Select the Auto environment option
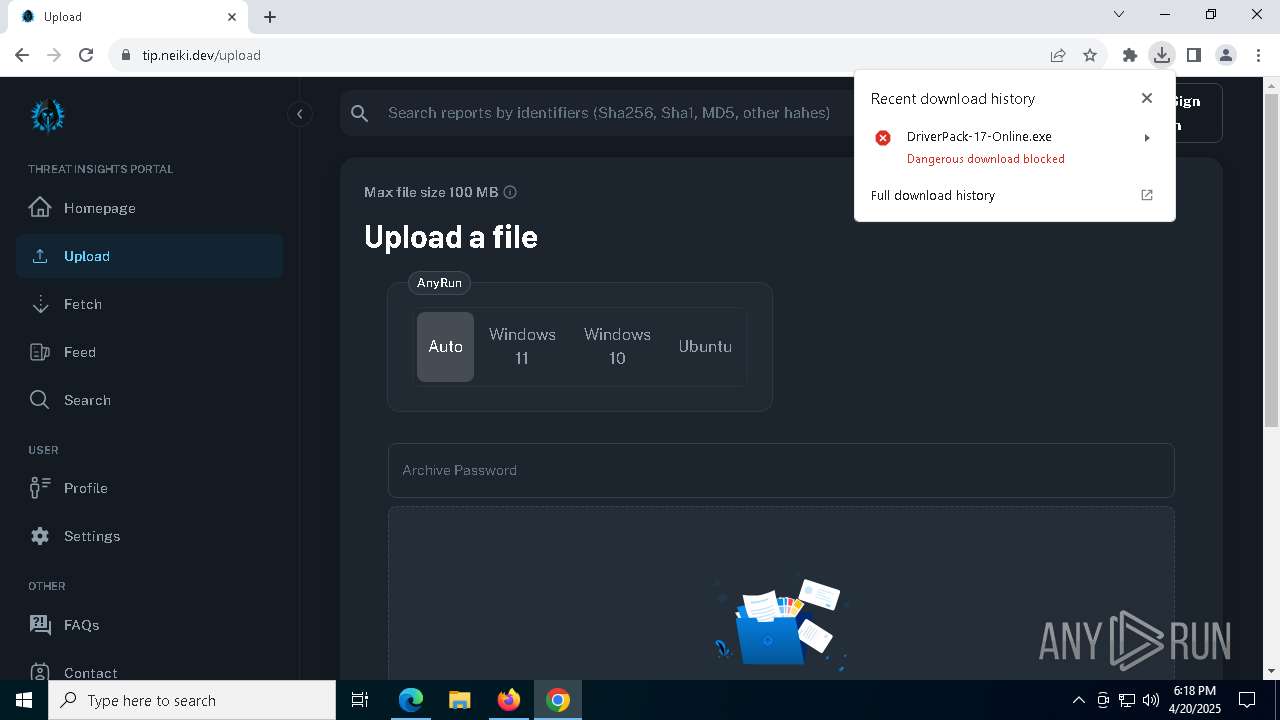Image resolution: width=1280 pixels, height=720 pixels. [445, 346]
